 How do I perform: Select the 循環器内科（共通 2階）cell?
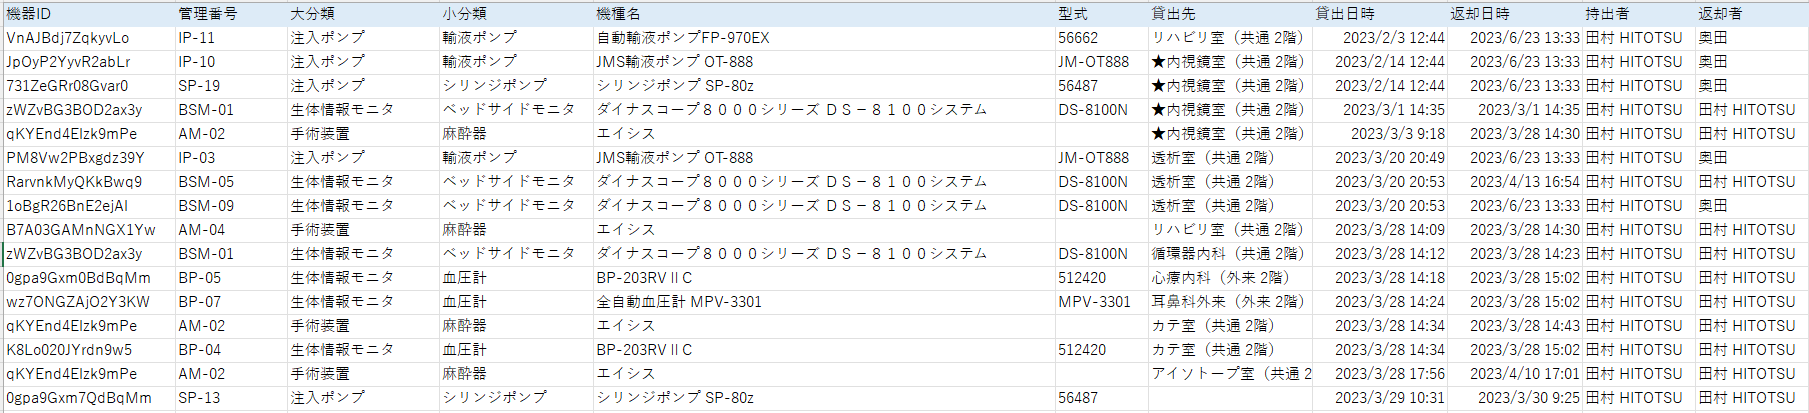click(x=1228, y=254)
